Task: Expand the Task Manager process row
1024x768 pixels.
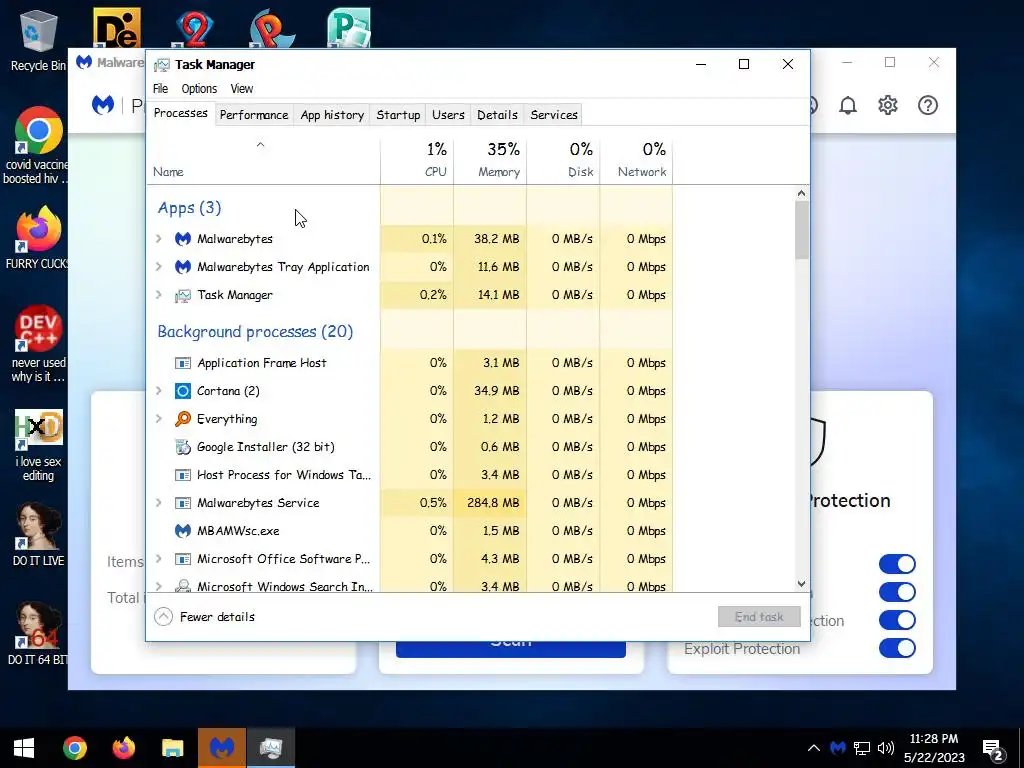Action: pos(159,295)
